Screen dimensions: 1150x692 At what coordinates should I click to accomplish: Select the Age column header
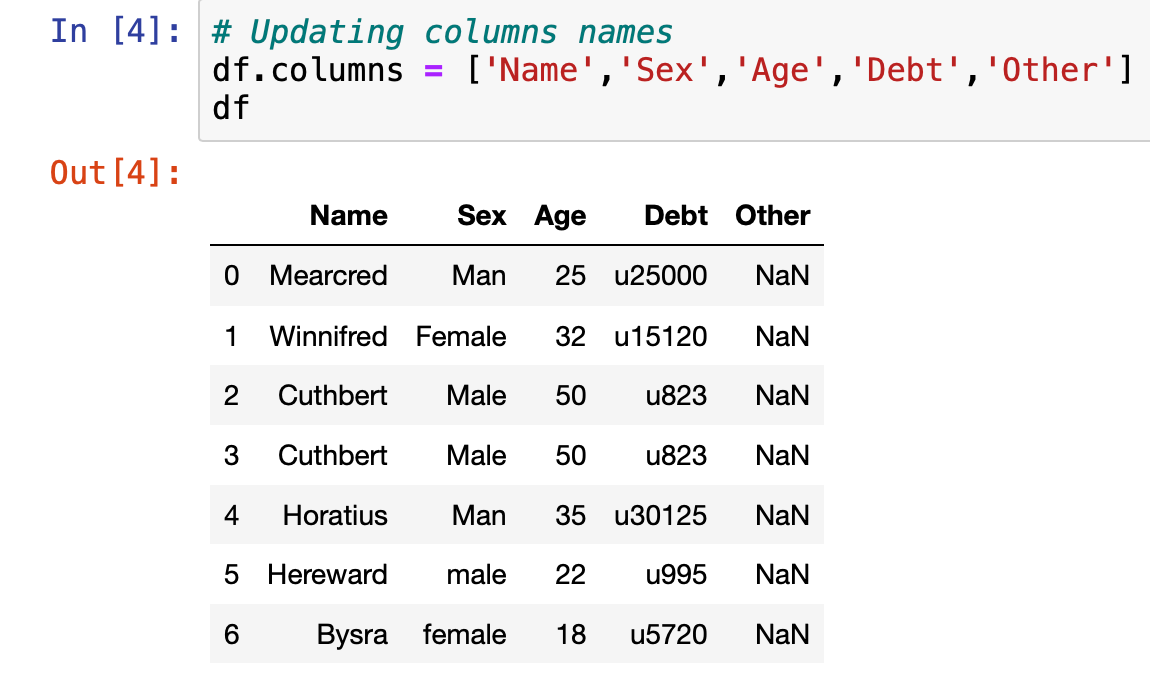pyautogui.click(x=560, y=215)
